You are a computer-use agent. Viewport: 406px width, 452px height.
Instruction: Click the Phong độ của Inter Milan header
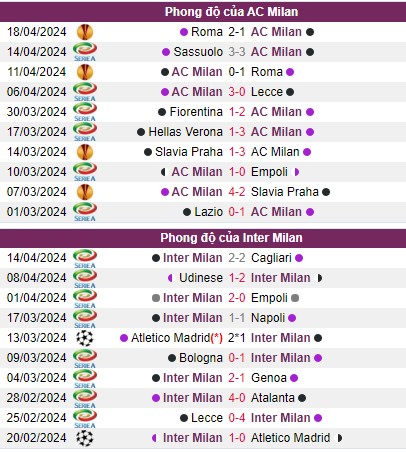[232, 238]
